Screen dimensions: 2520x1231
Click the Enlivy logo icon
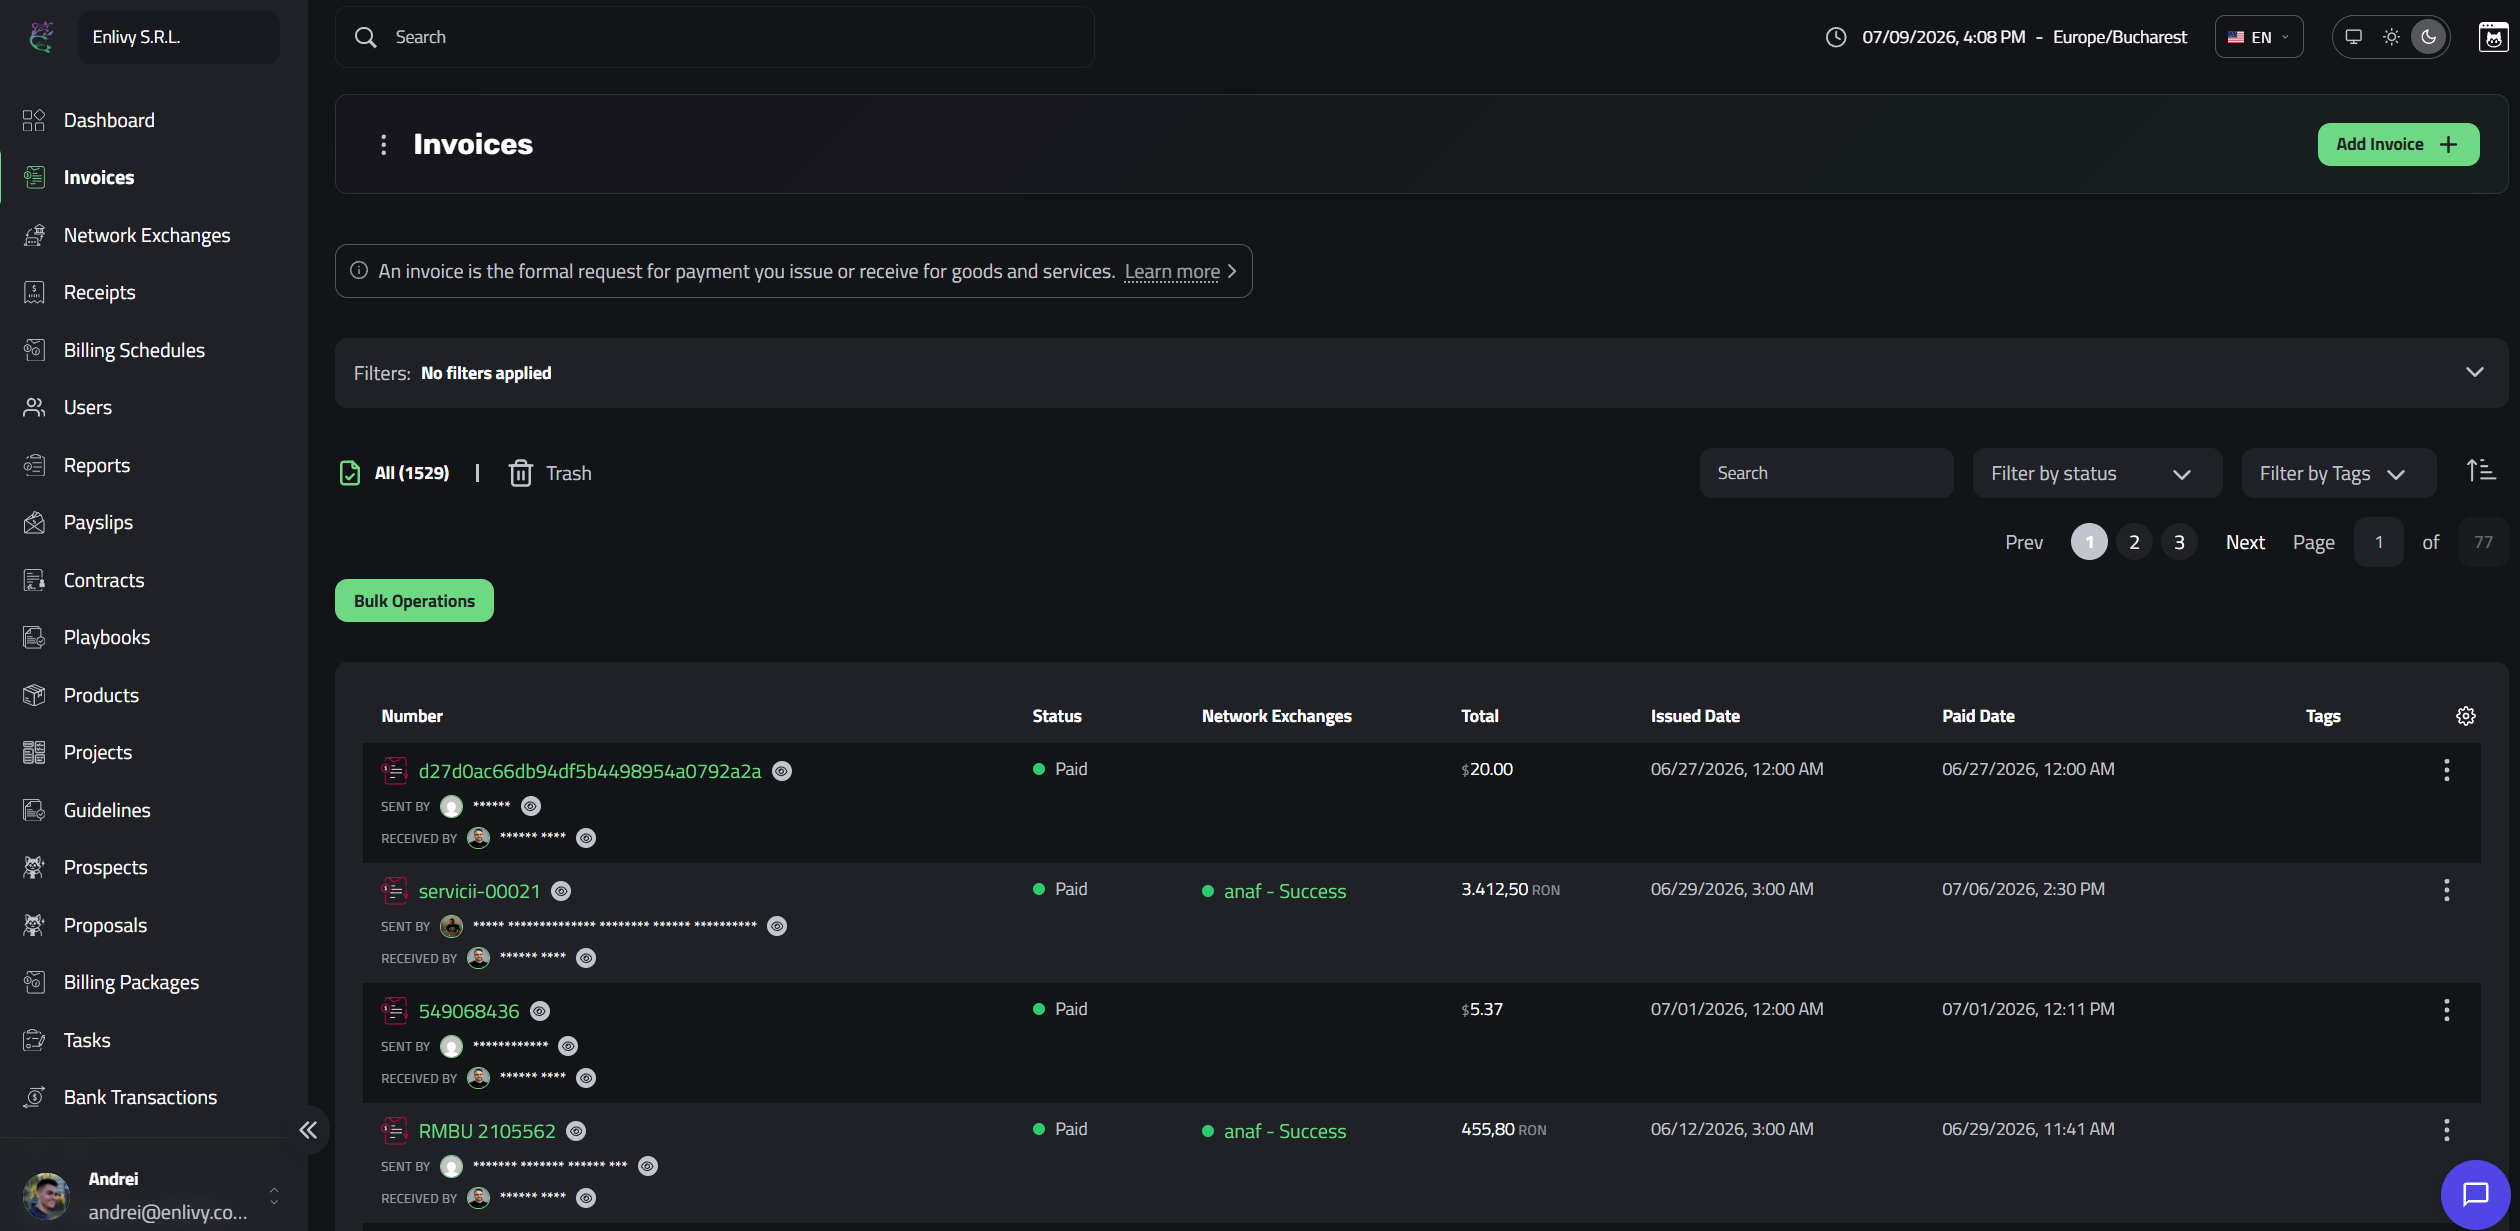(41, 37)
